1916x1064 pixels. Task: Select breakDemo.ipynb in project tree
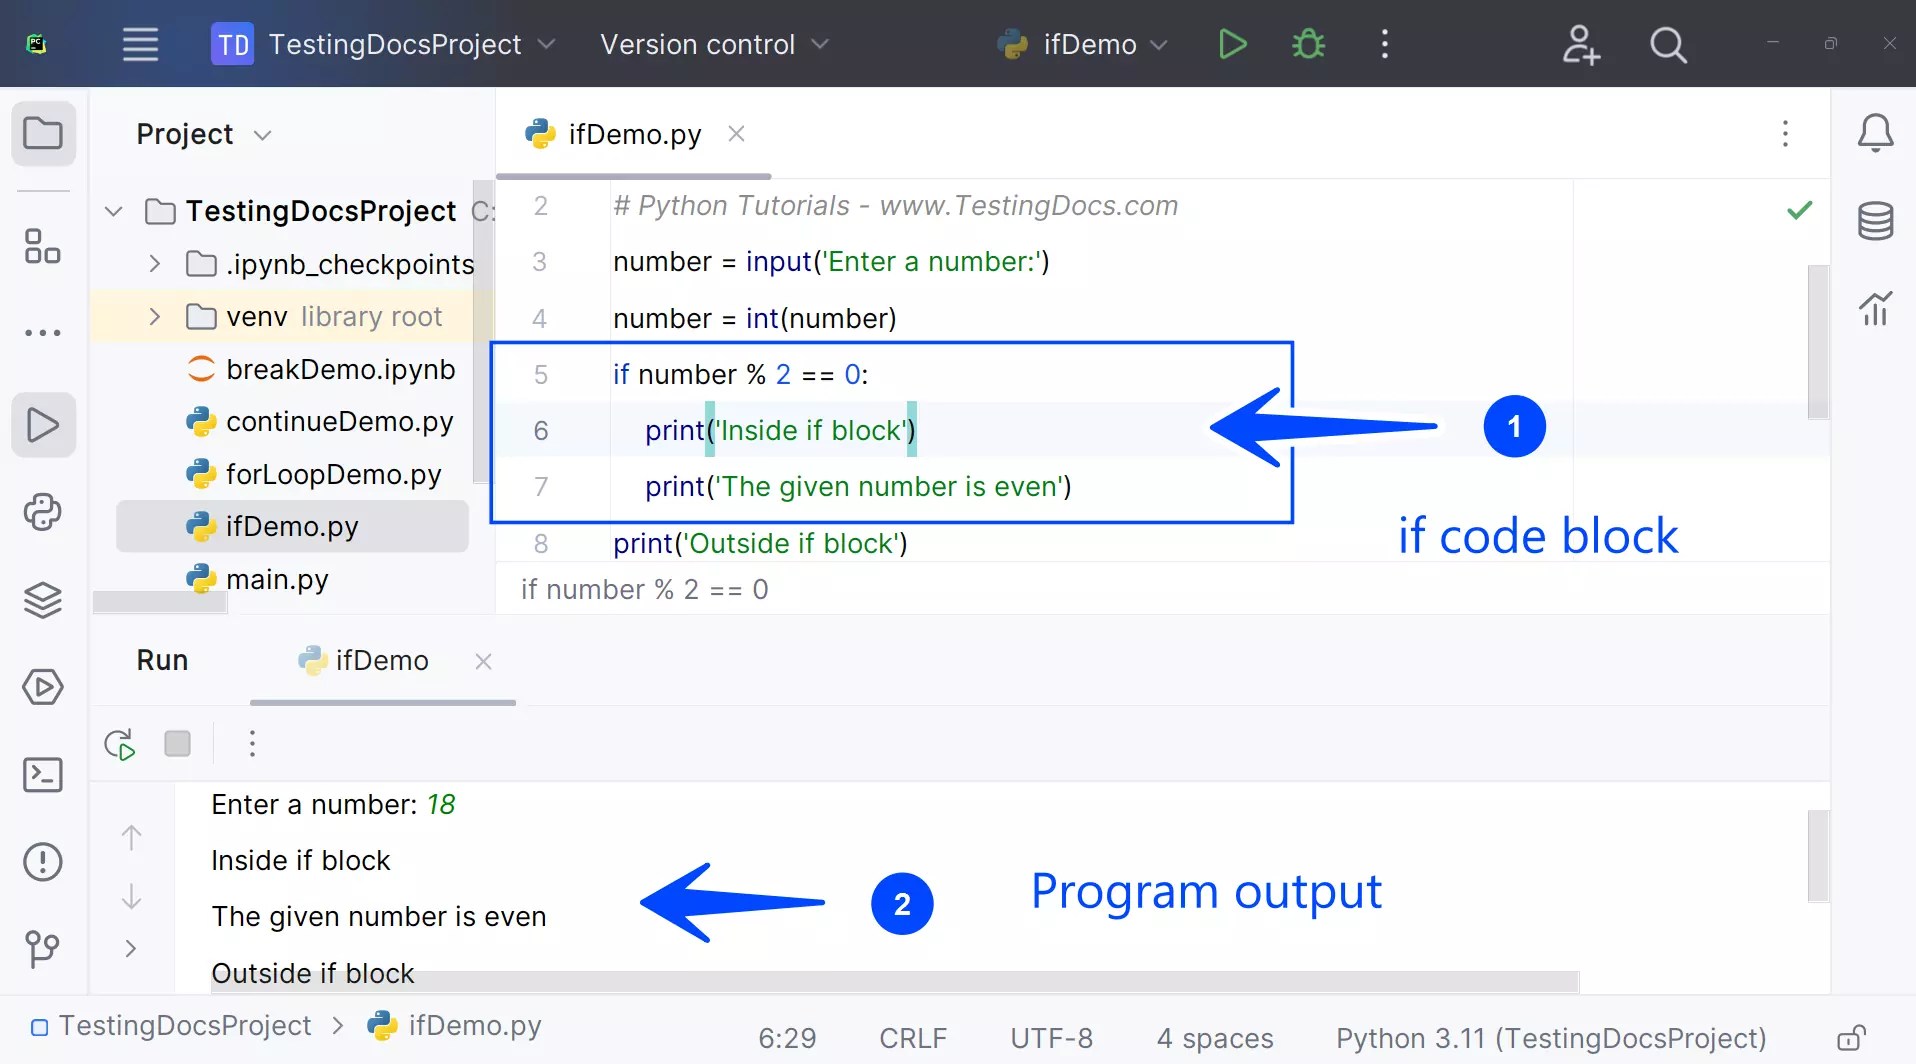tap(320, 369)
